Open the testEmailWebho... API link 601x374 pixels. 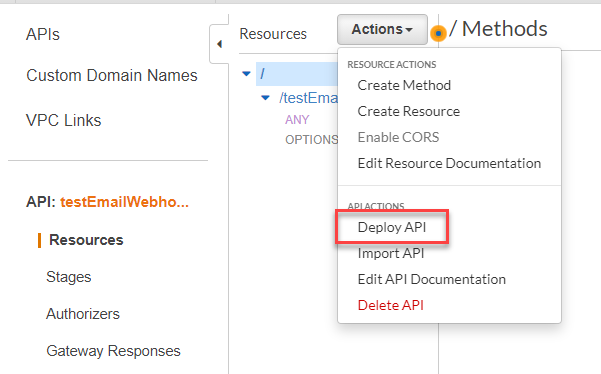(x=124, y=202)
